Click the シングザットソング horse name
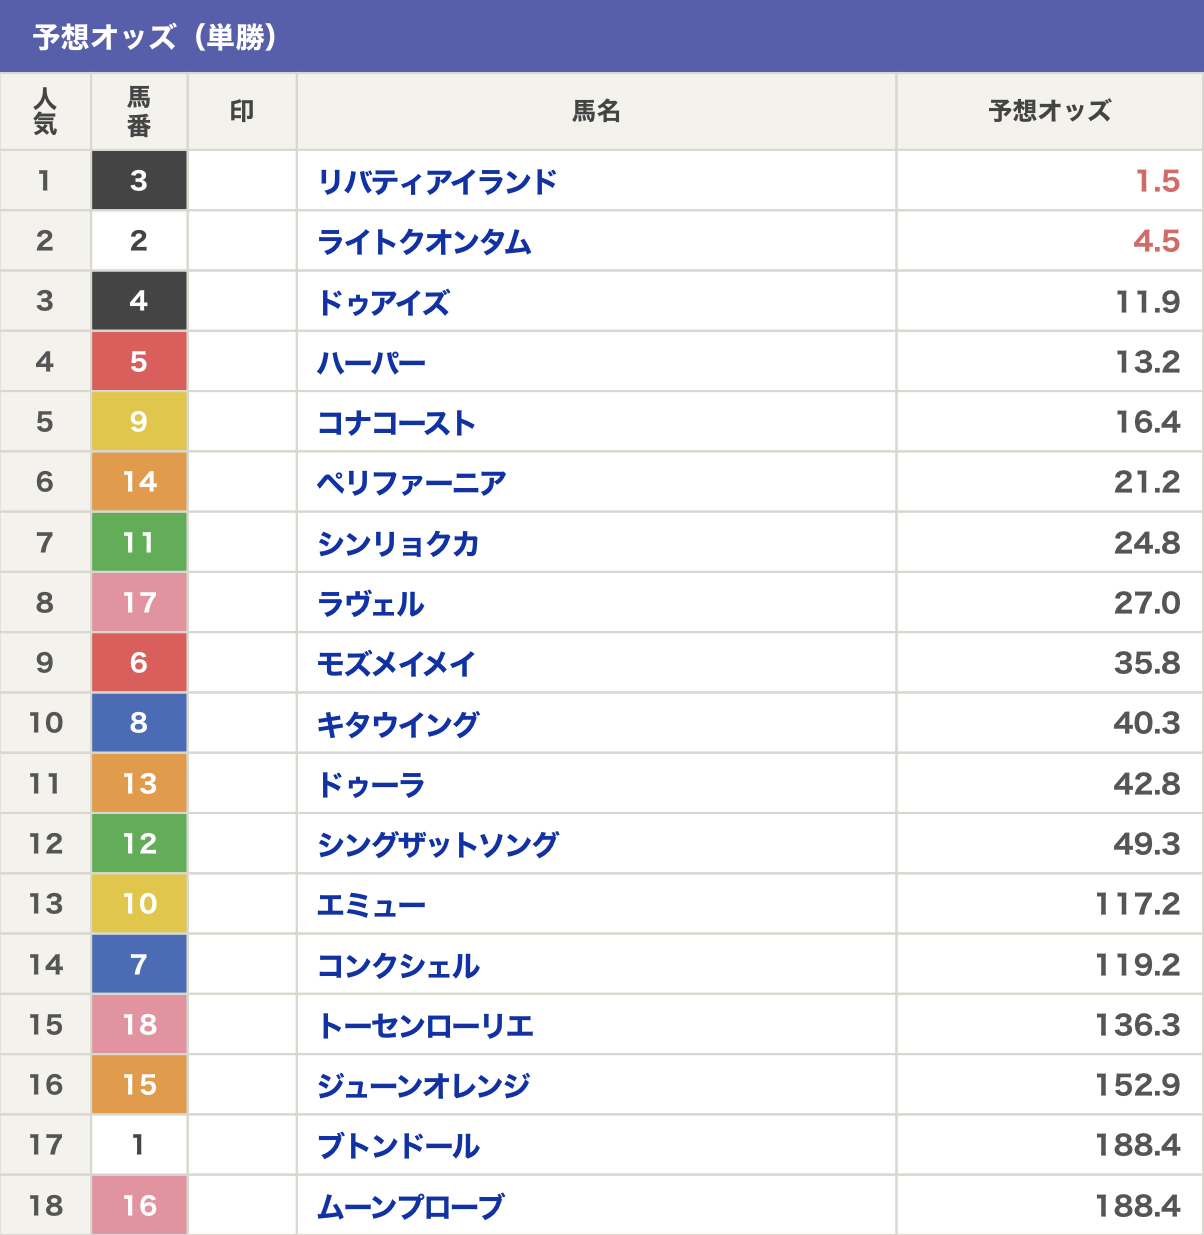This screenshot has width=1204, height=1235. (438, 845)
